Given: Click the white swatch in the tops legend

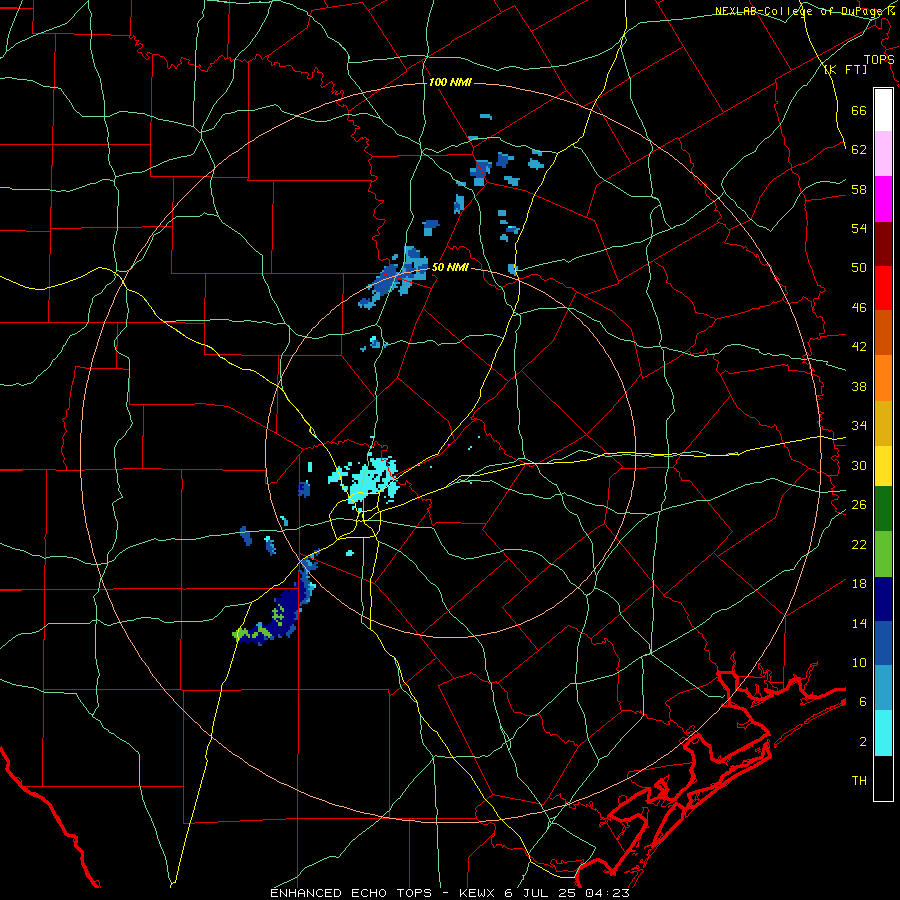Looking at the screenshot, I should coord(883,110).
